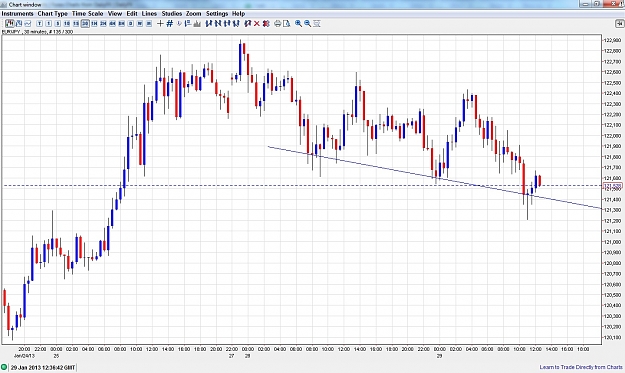Set time scale to 1 minute
This screenshot has width=625, height=373.
coord(49,24)
